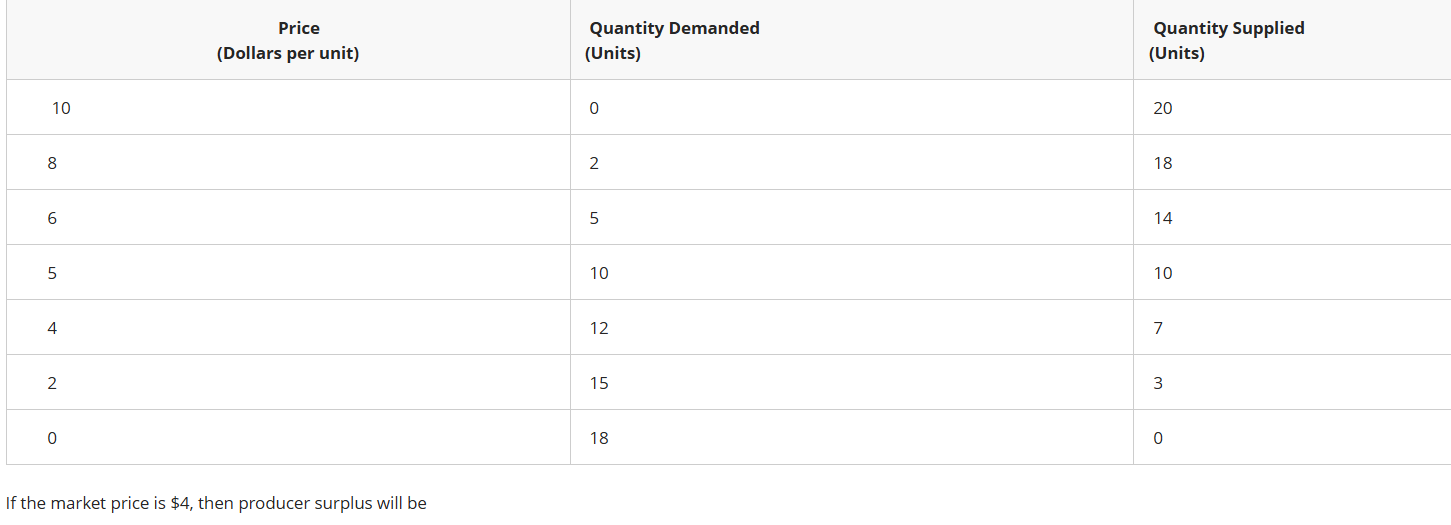
Task: Select quantity demanded value 5
Action: tap(594, 218)
